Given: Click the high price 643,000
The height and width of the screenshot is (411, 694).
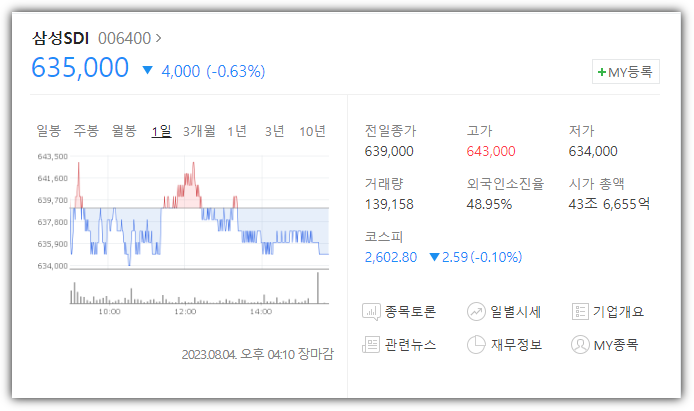Looking at the screenshot, I should click(491, 151).
